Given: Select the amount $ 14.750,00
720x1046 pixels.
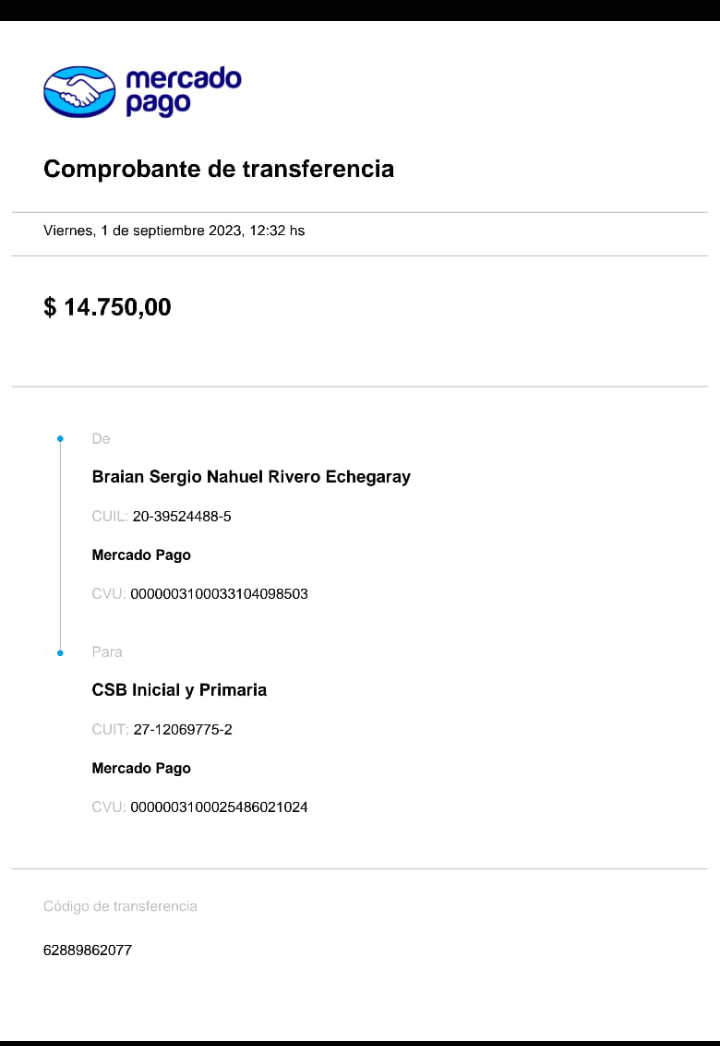Looking at the screenshot, I should [x=107, y=307].
